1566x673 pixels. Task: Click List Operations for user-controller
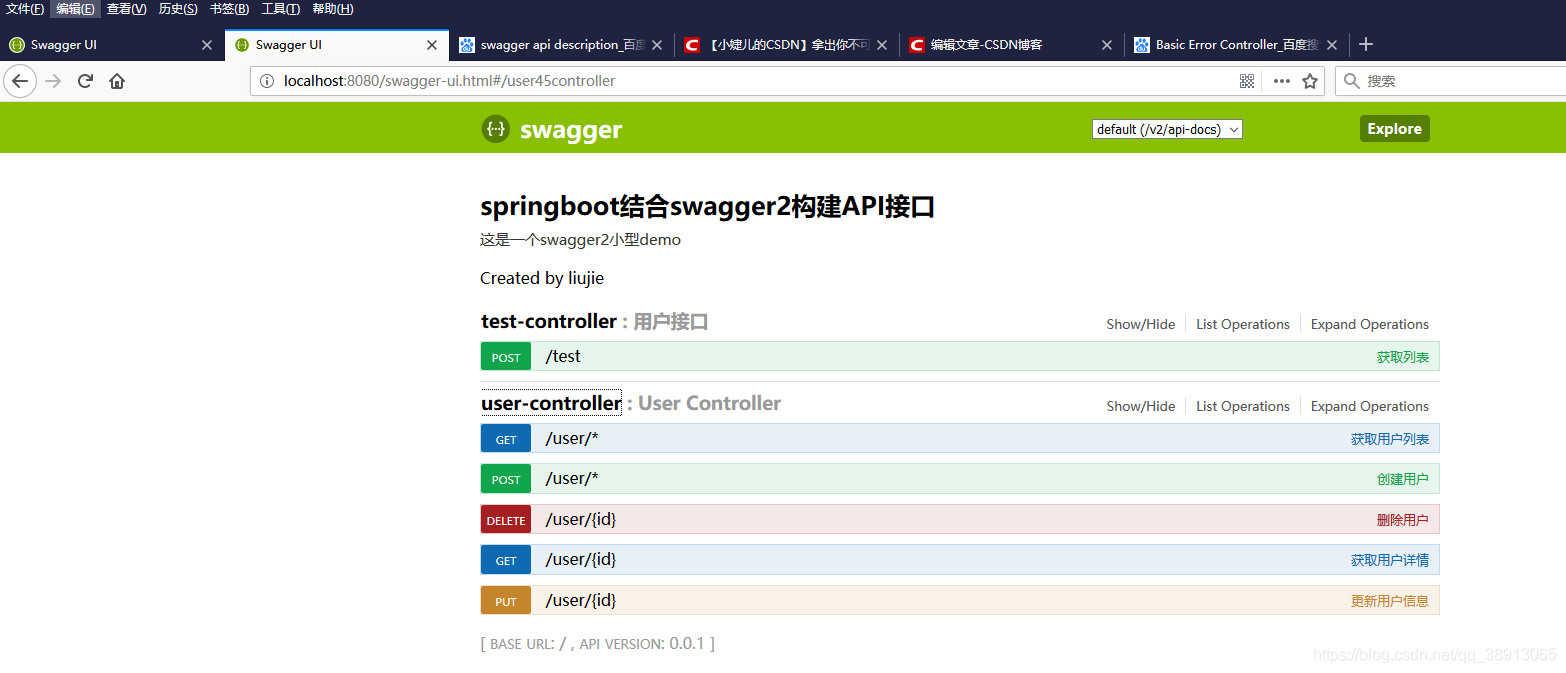coord(1243,406)
